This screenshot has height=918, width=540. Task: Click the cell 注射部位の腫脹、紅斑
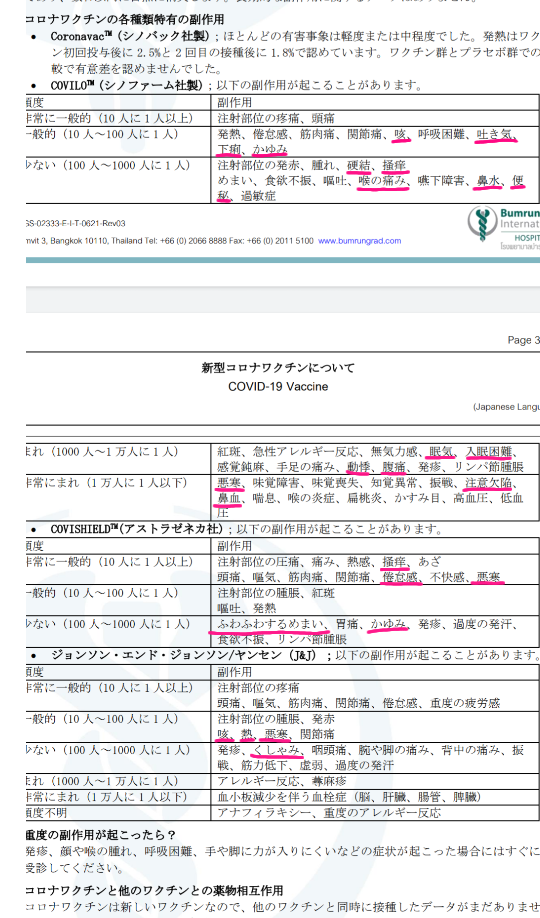pyautogui.click(x=276, y=593)
